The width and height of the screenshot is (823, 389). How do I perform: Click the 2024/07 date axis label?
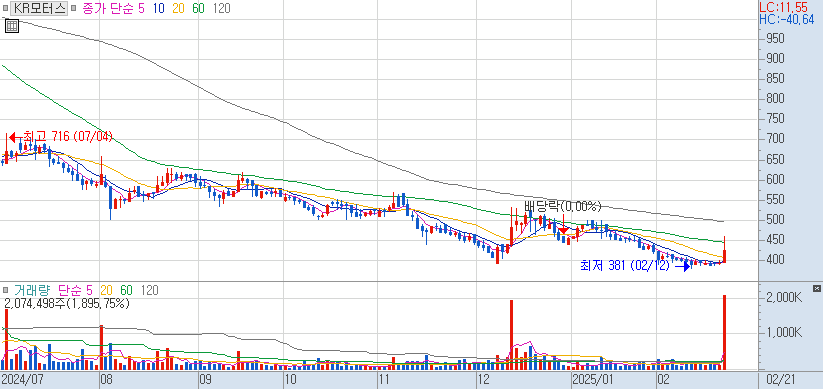[x=22, y=379]
